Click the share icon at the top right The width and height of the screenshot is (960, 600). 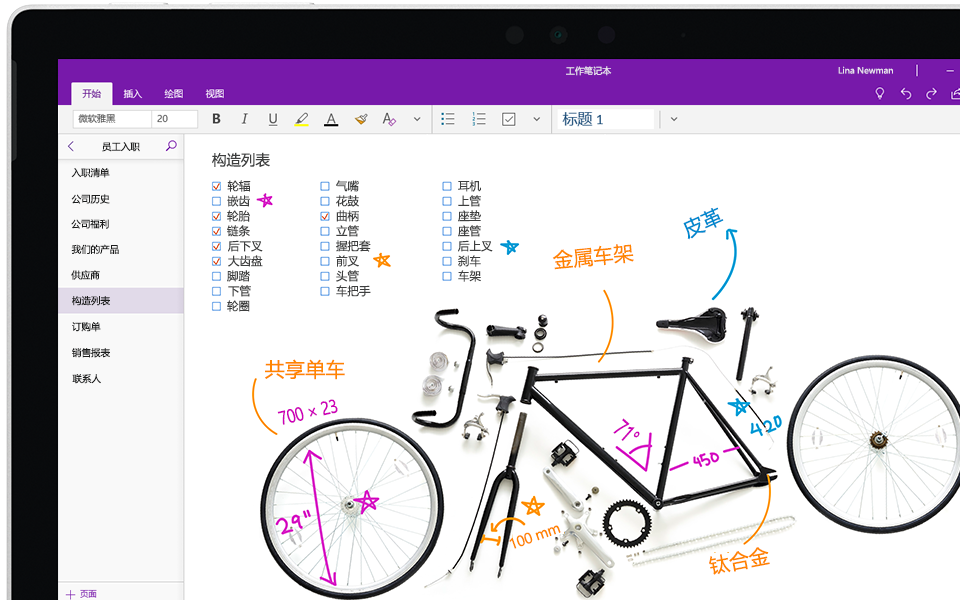coord(955,93)
